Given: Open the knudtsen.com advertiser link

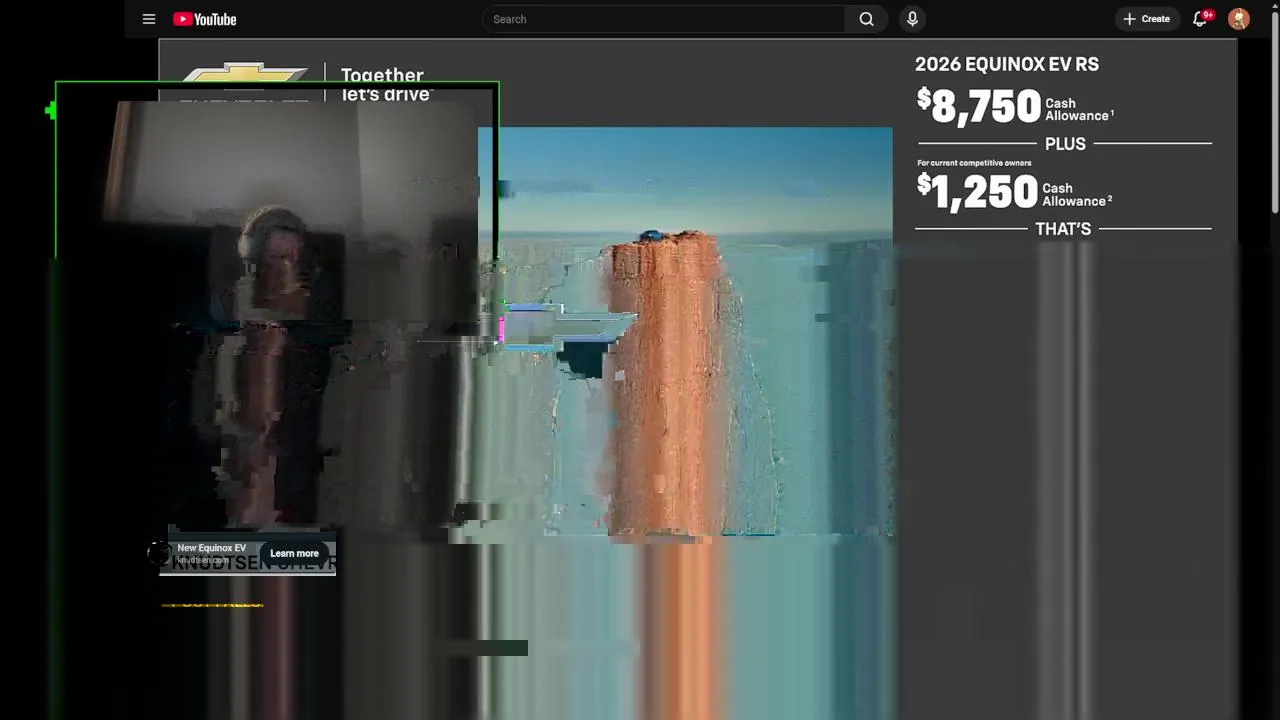Looking at the screenshot, I should (203, 560).
